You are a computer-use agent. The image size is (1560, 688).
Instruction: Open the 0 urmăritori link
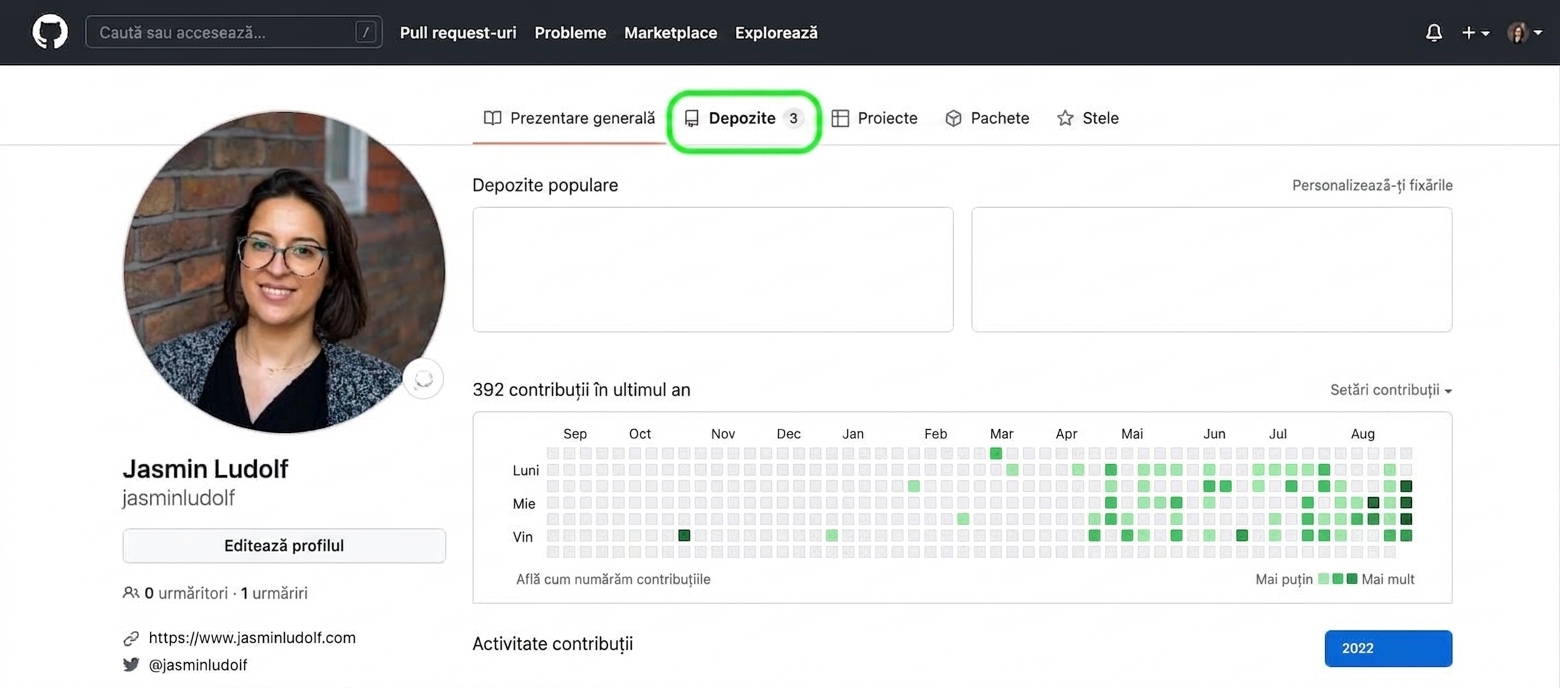pos(186,593)
